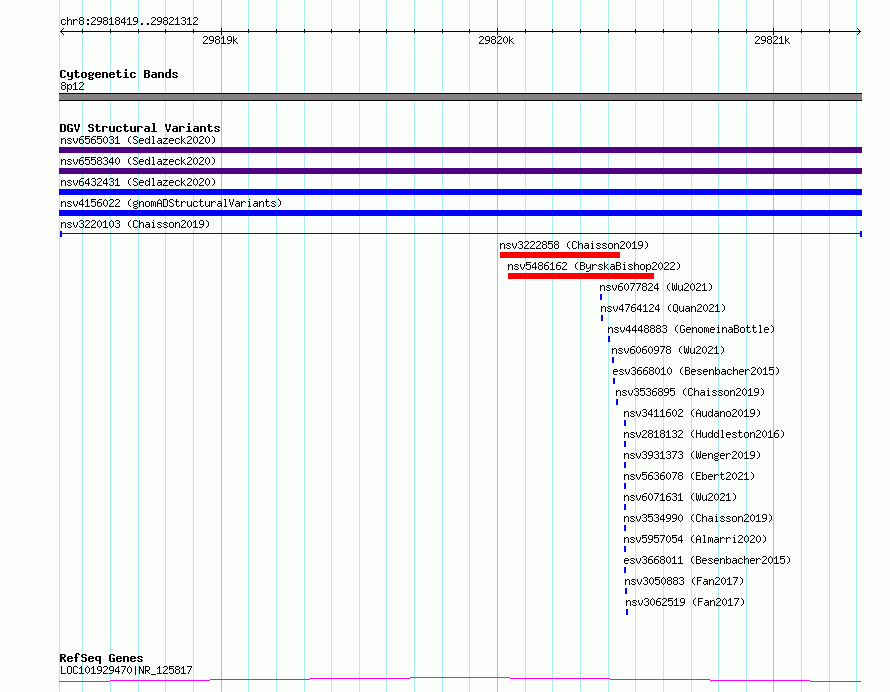Select the nsv6558340 (Sedlazeck2020) label

(138, 161)
